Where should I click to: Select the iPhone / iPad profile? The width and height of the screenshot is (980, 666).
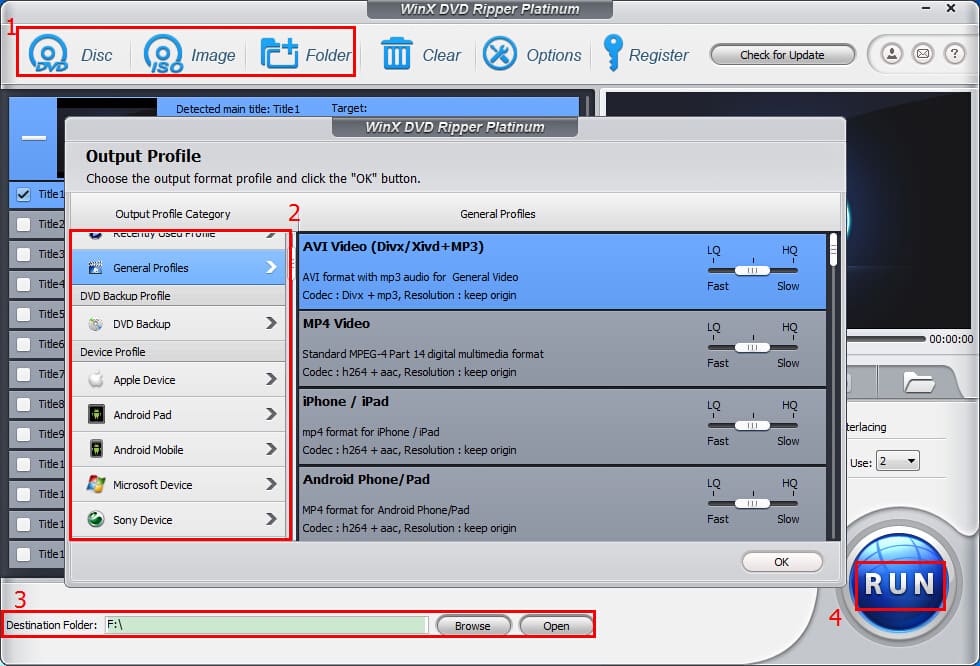click(562, 427)
